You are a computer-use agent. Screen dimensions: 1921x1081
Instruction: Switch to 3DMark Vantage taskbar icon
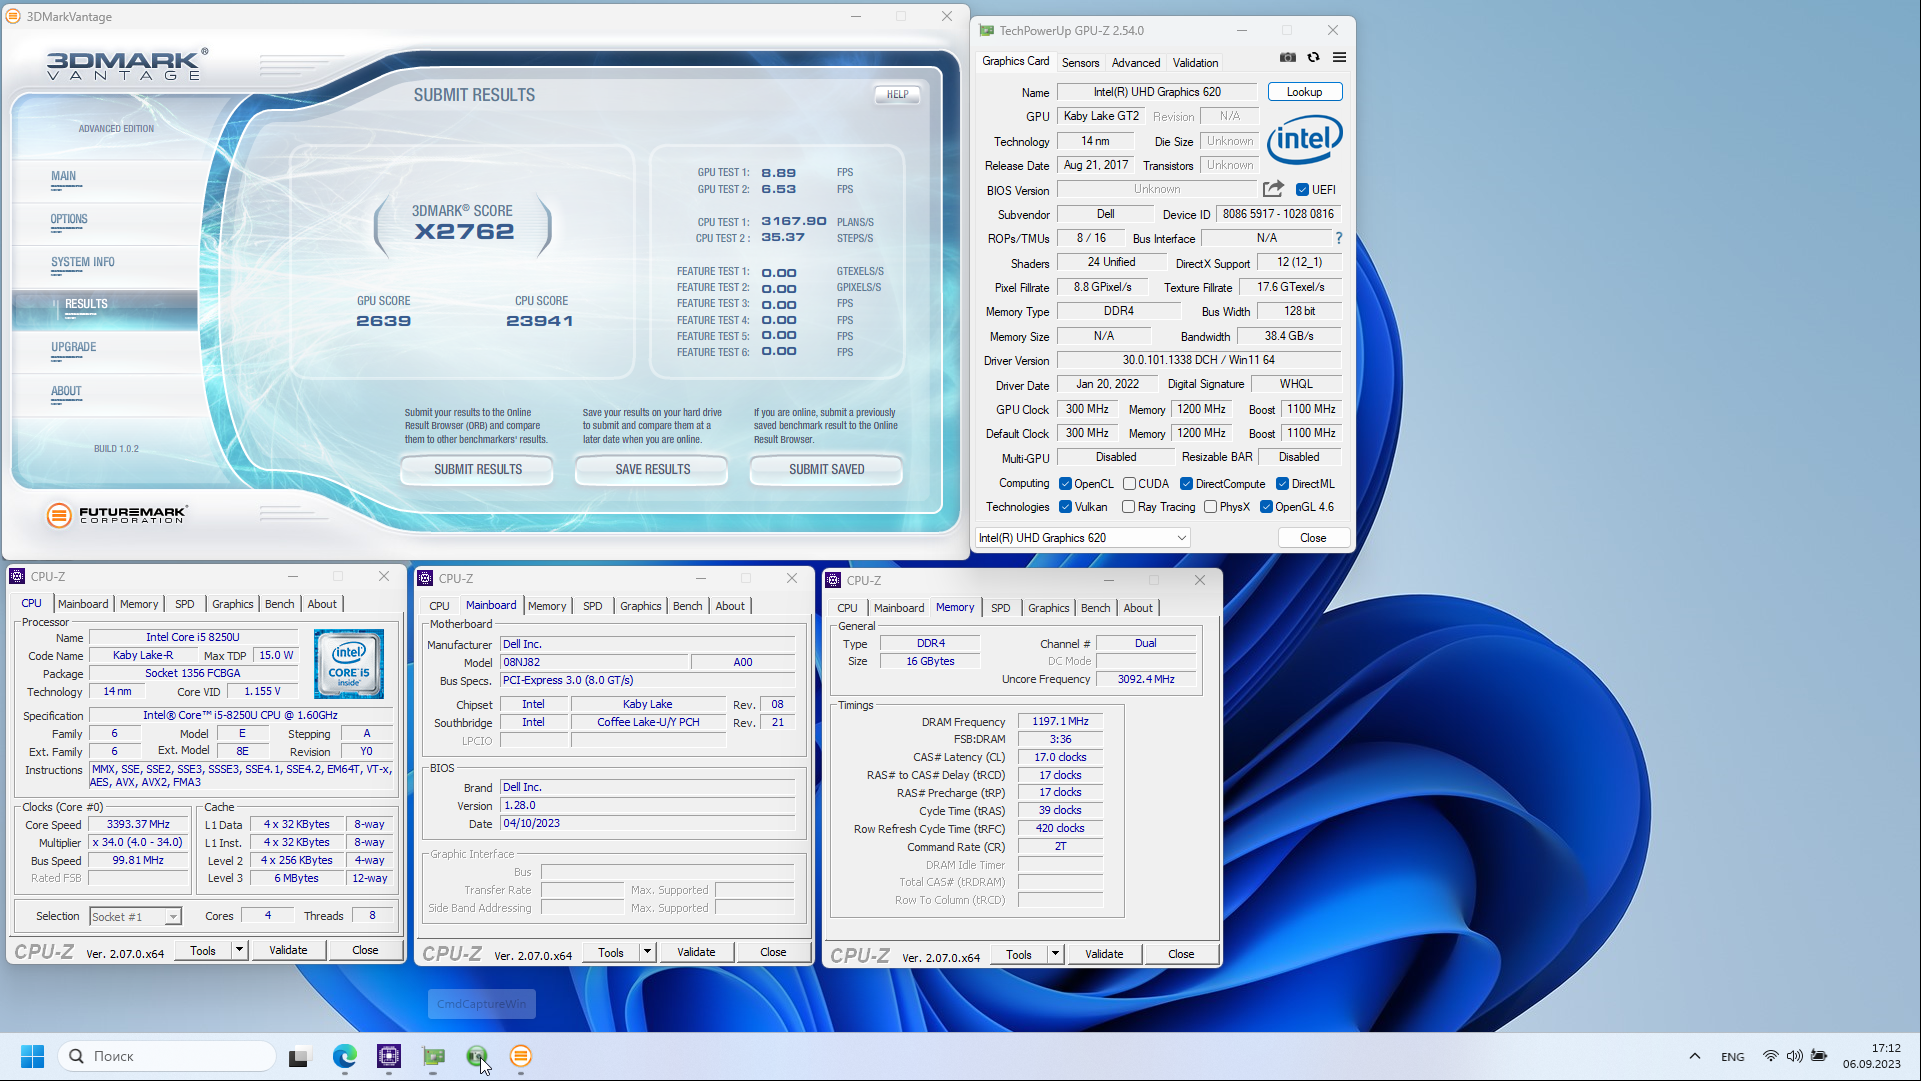pyautogui.click(x=520, y=1056)
